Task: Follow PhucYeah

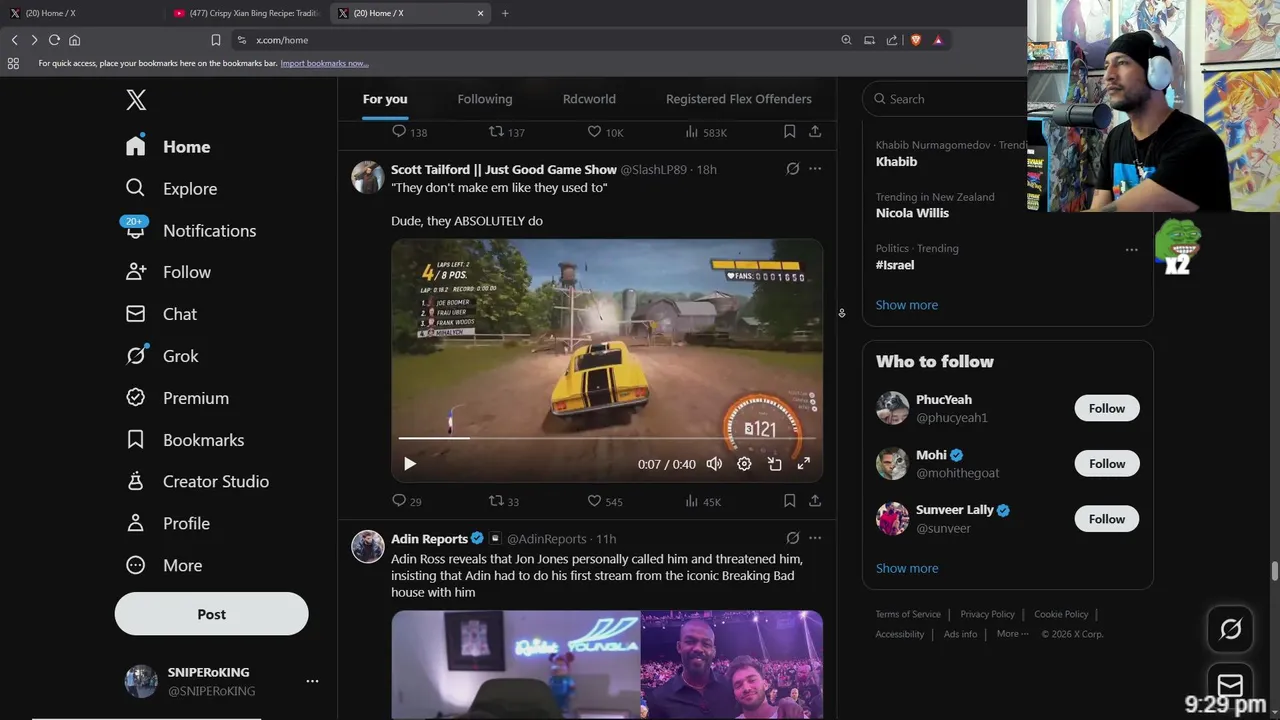Action: 1107,408
